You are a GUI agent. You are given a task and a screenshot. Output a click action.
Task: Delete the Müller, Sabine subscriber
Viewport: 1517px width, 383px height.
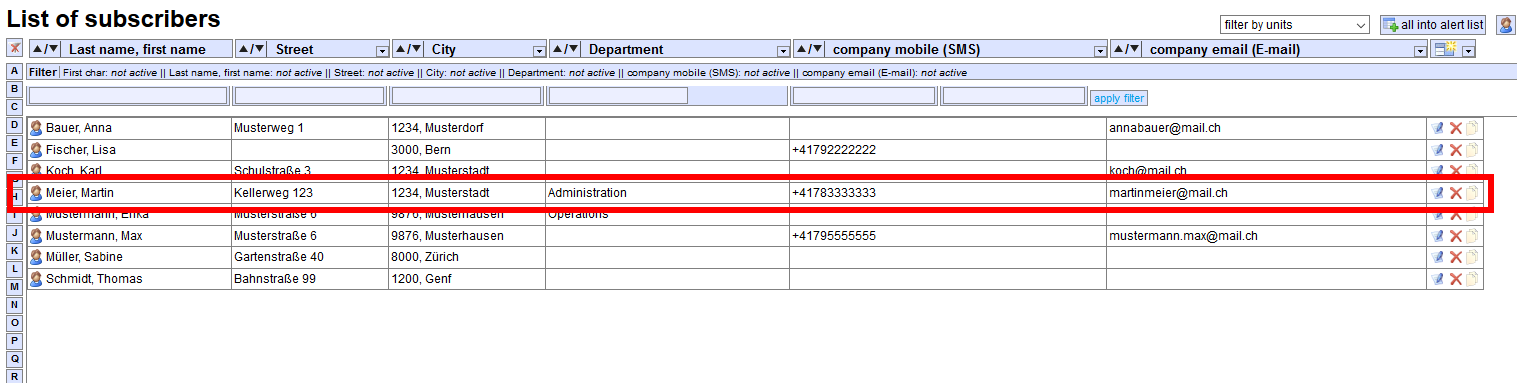click(1455, 257)
